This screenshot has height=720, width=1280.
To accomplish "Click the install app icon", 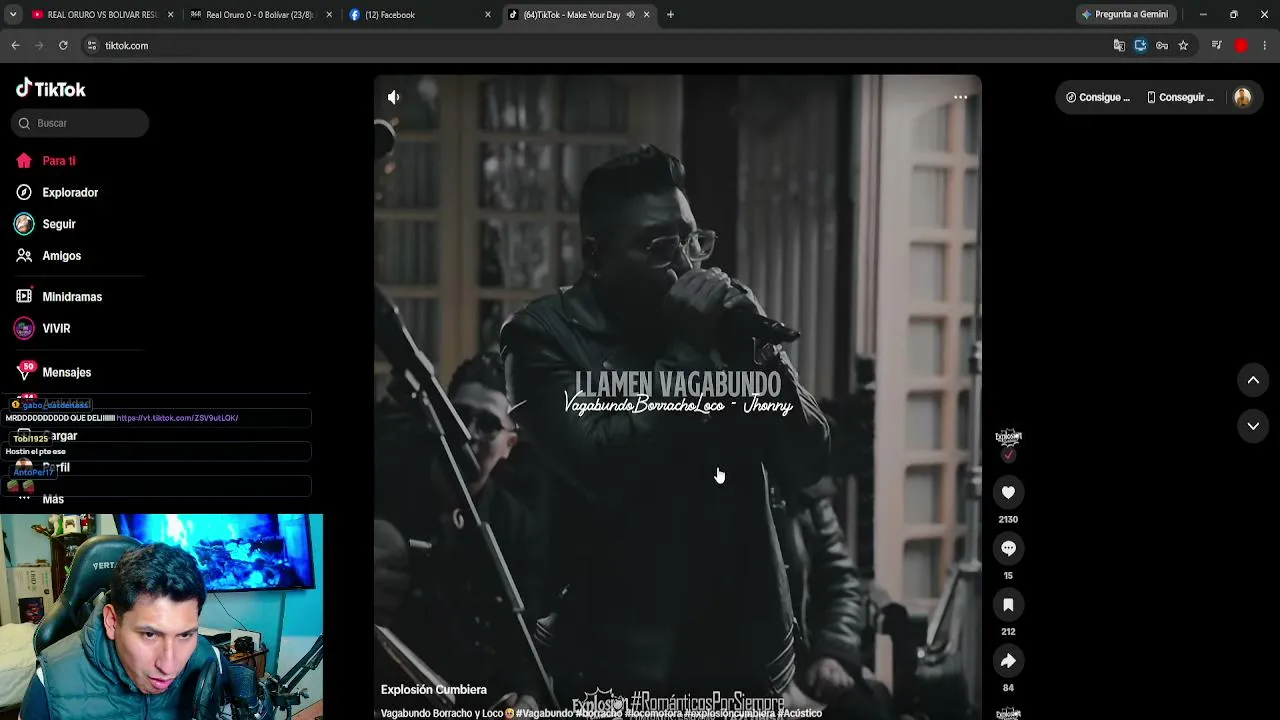I will click(1140, 45).
